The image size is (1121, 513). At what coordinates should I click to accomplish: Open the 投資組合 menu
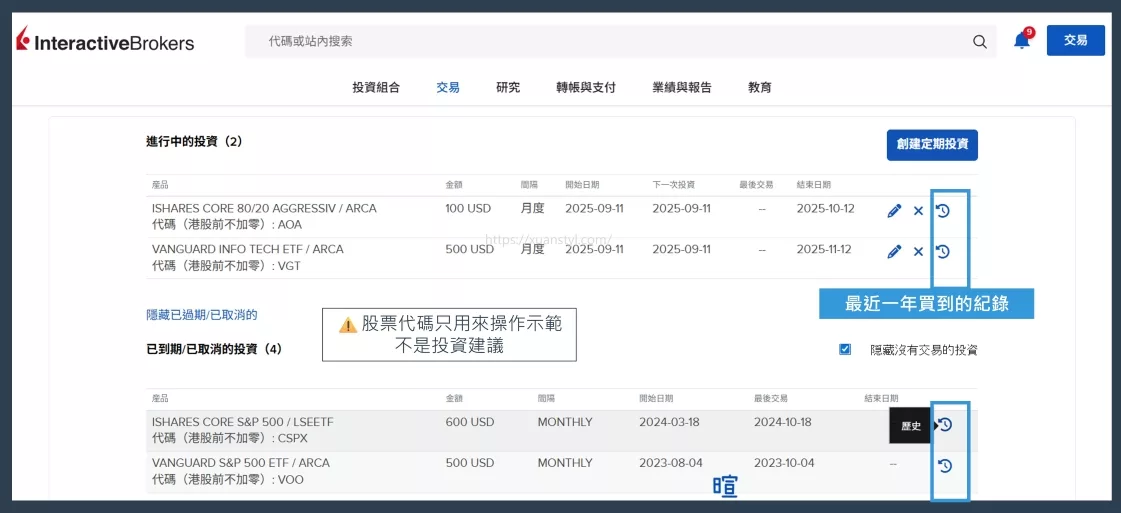pyautogui.click(x=376, y=88)
